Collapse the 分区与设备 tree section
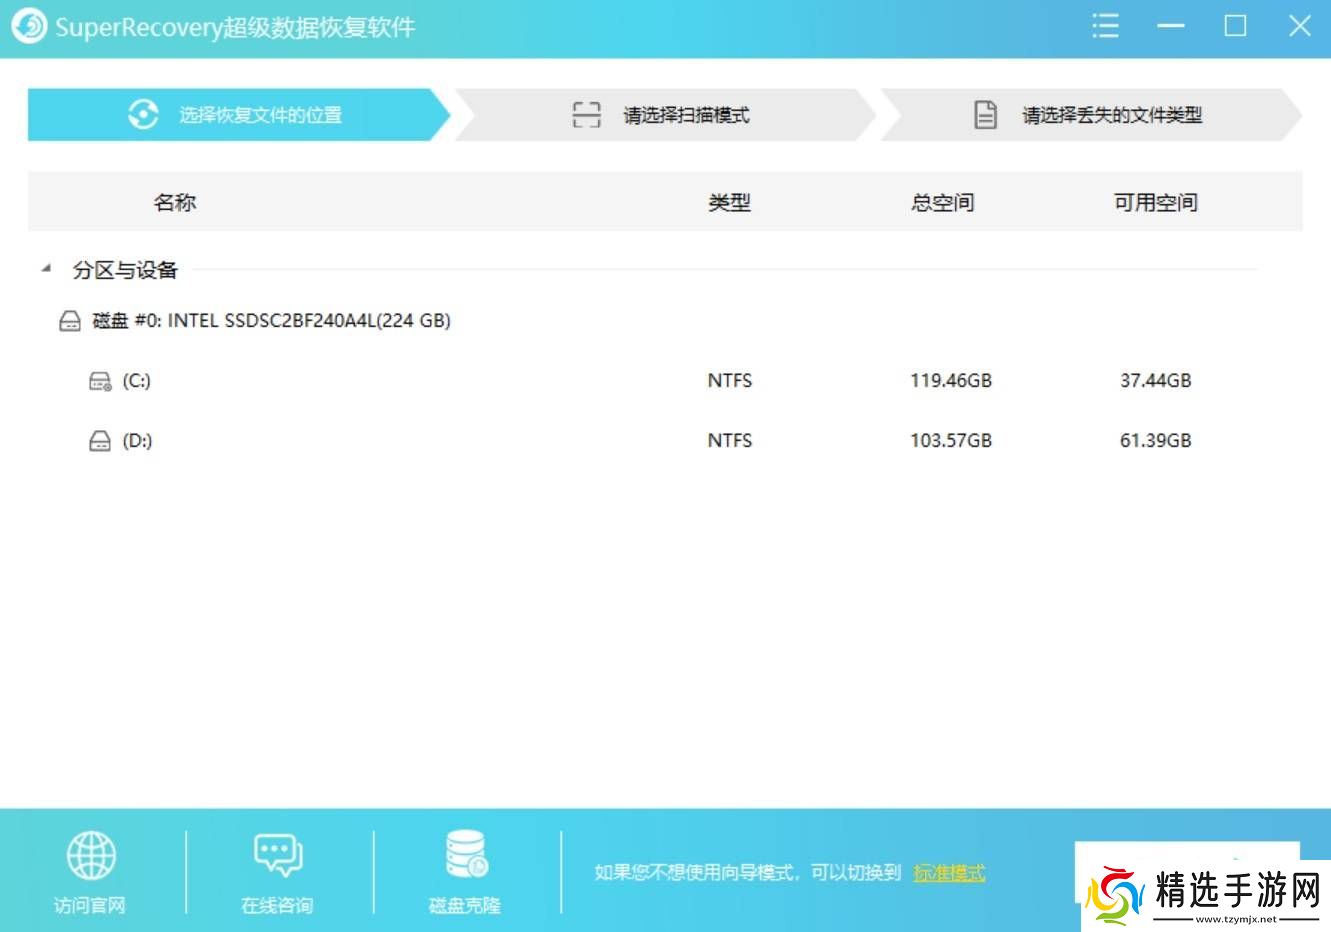The height and width of the screenshot is (932, 1331). point(46,269)
